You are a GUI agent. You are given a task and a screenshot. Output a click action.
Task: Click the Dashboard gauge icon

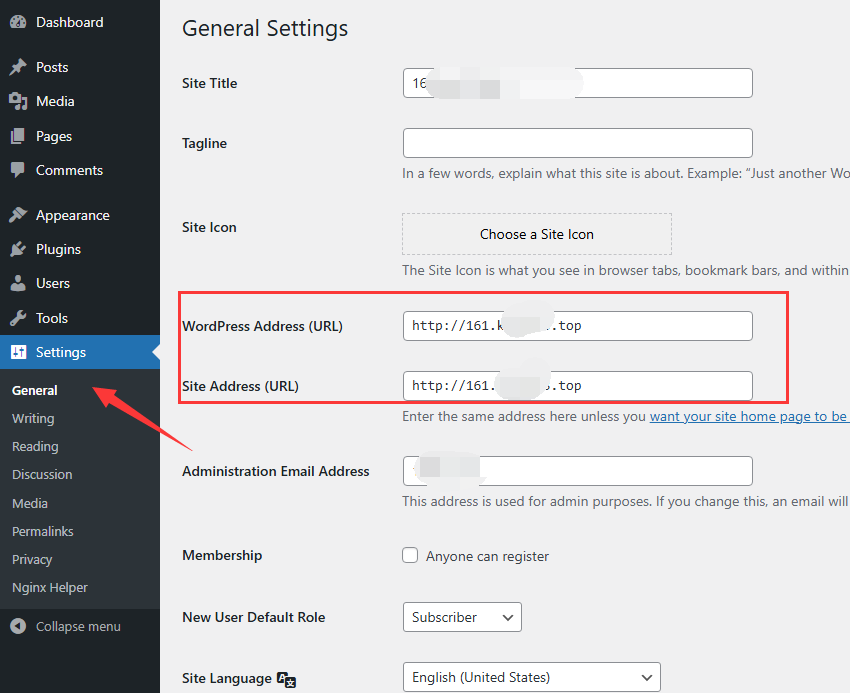(x=18, y=22)
